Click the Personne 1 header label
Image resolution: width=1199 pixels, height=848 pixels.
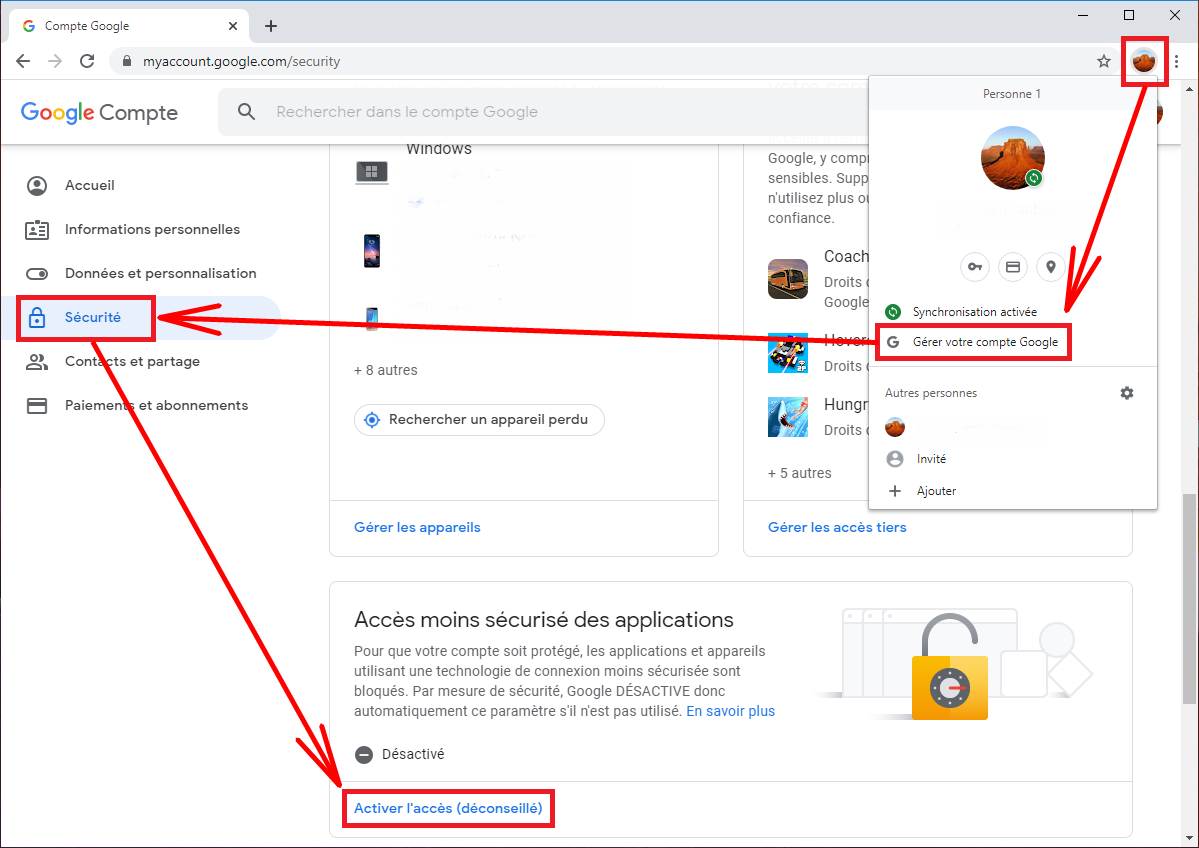coord(1012,94)
